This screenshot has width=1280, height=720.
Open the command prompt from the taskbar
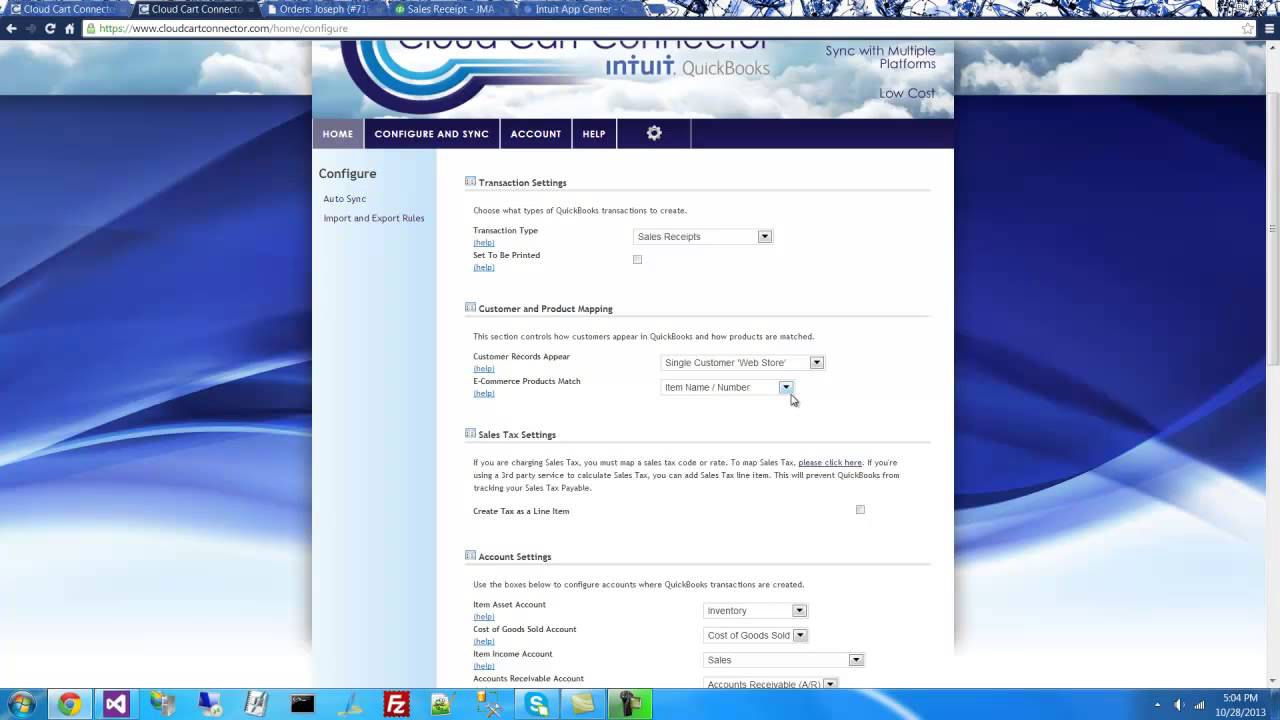tap(303, 704)
